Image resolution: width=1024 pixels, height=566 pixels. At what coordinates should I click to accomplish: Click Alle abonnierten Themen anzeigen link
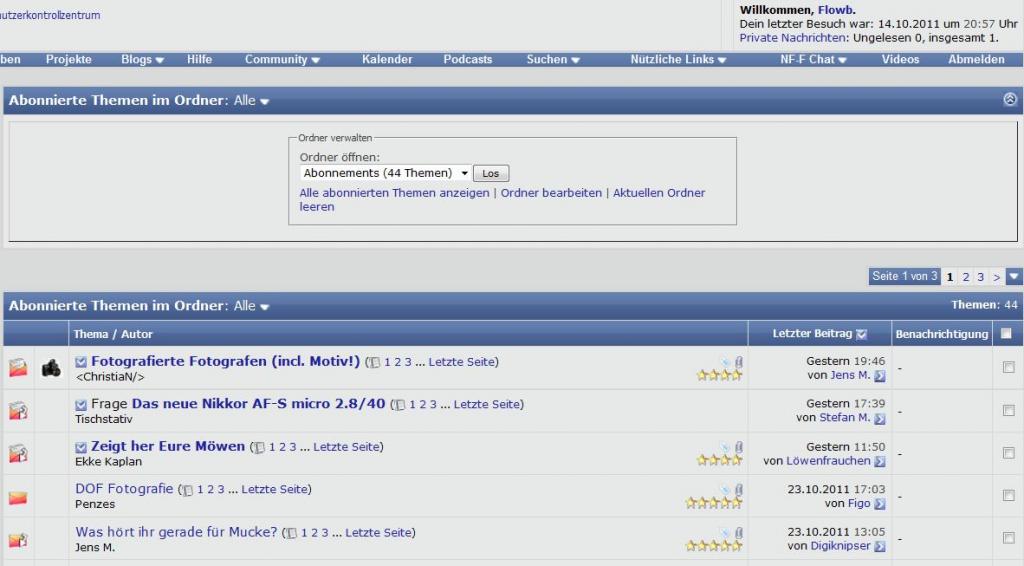click(x=394, y=193)
